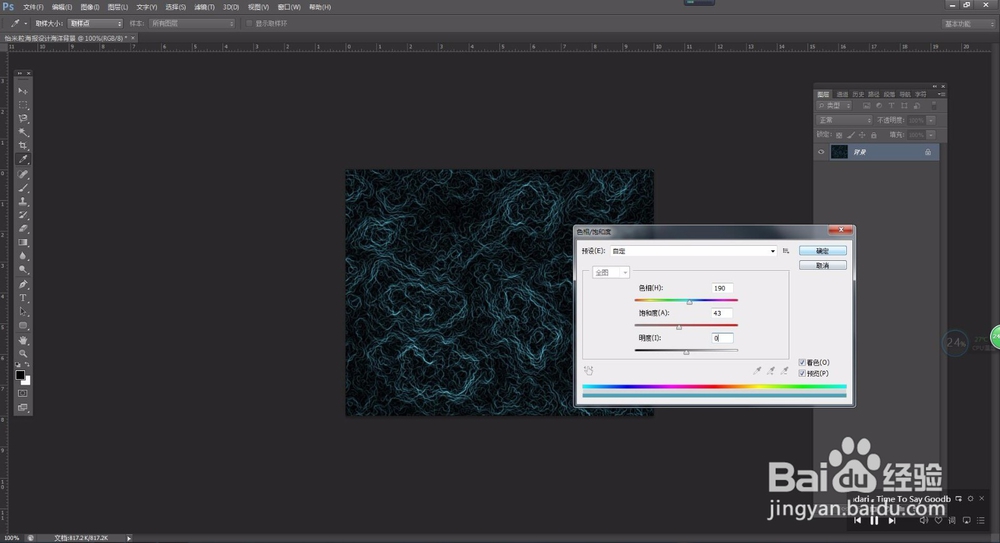Open the 窗口(W) menu
Image resolution: width=1000 pixels, height=543 pixels.
coord(289,7)
